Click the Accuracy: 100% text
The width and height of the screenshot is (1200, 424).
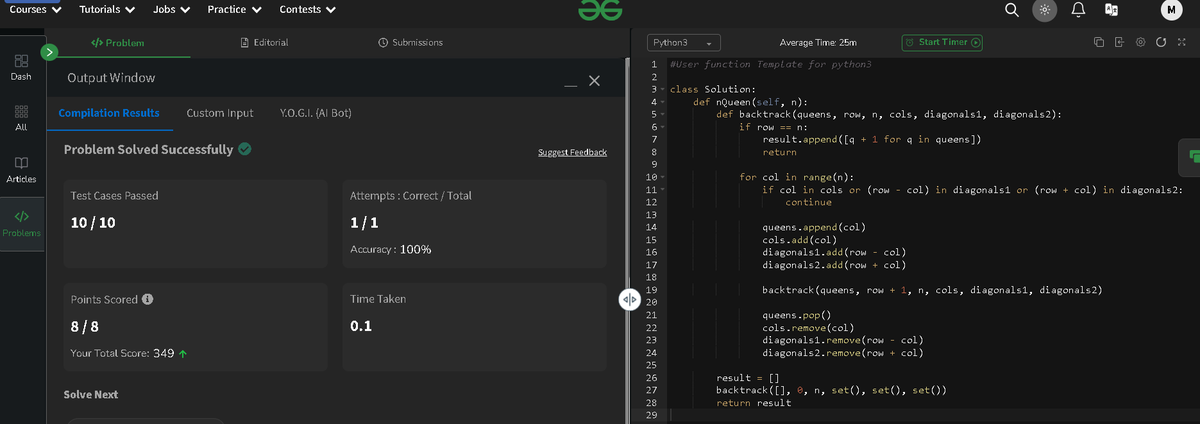pyautogui.click(x=391, y=249)
